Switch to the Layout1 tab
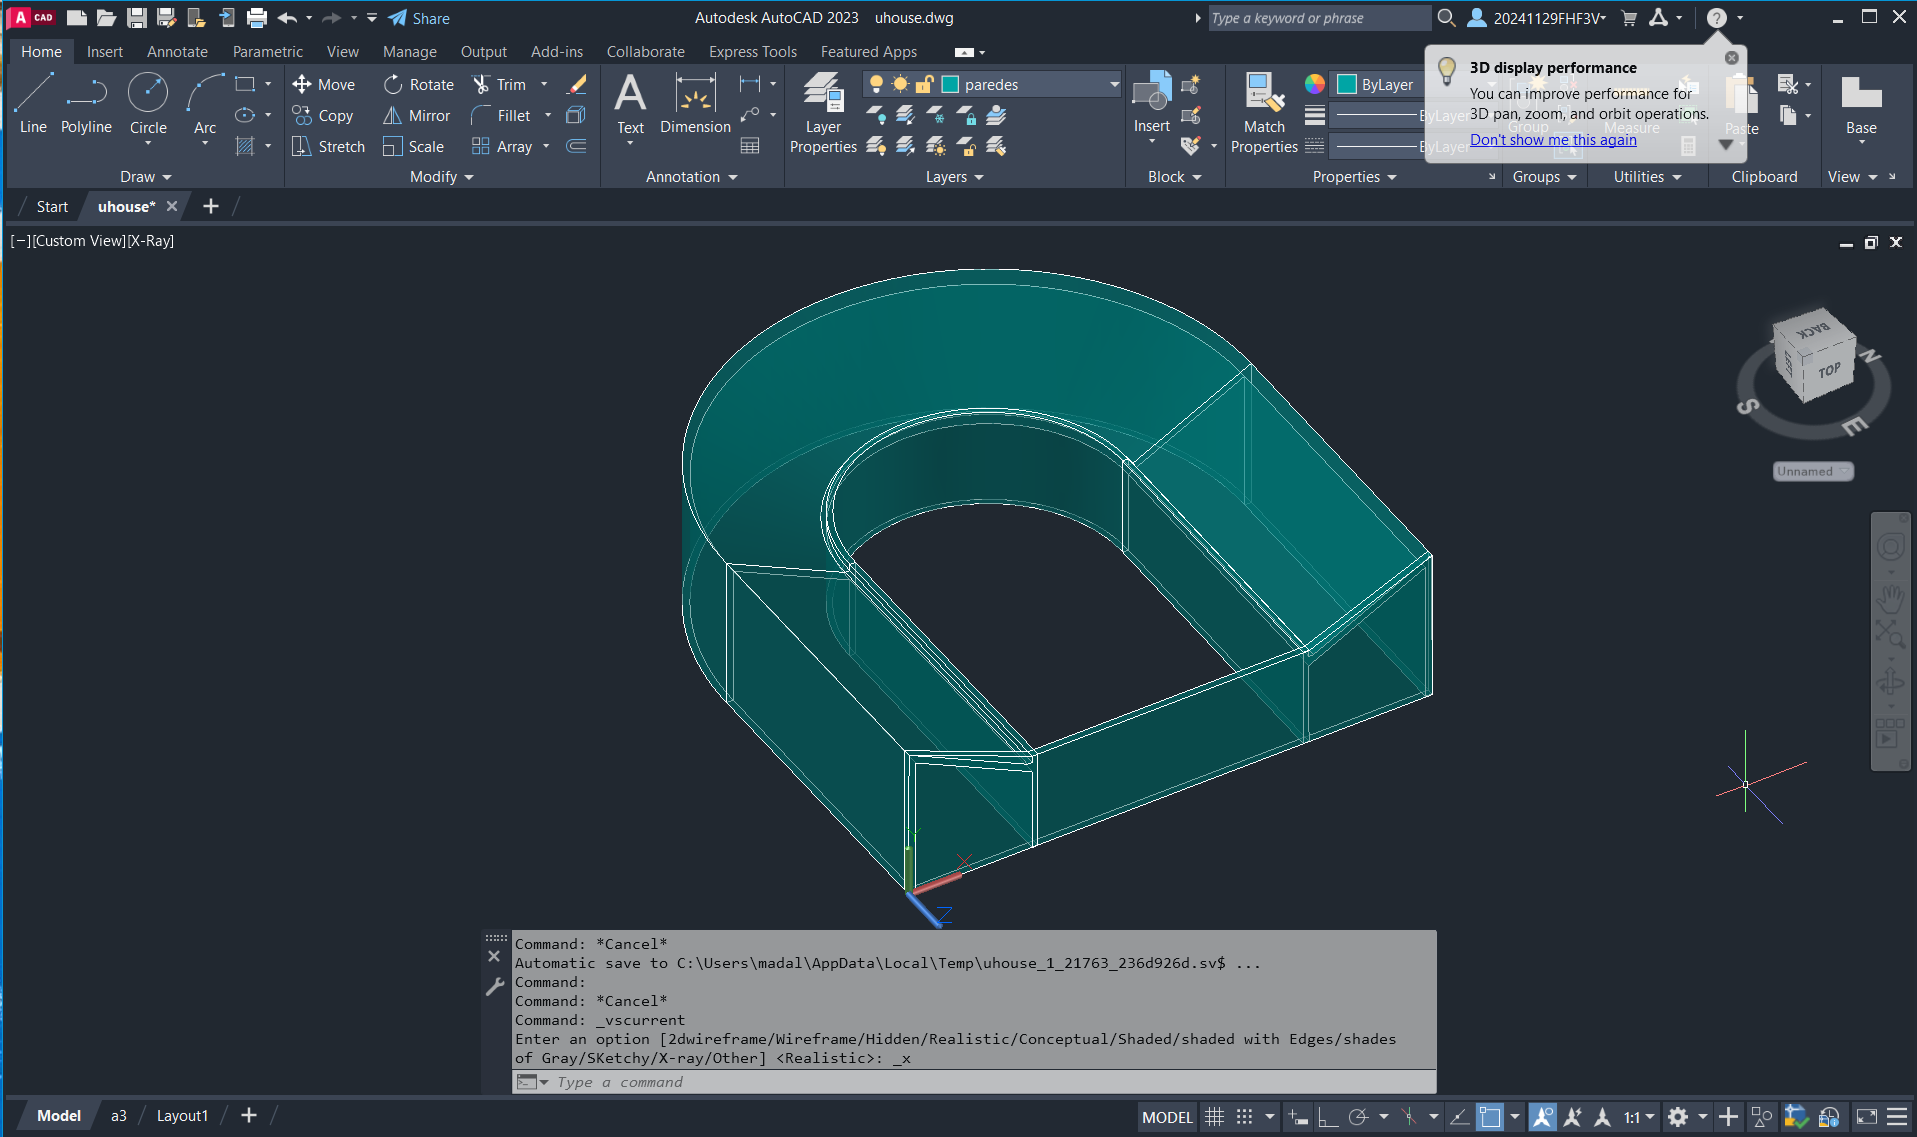 [182, 1116]
